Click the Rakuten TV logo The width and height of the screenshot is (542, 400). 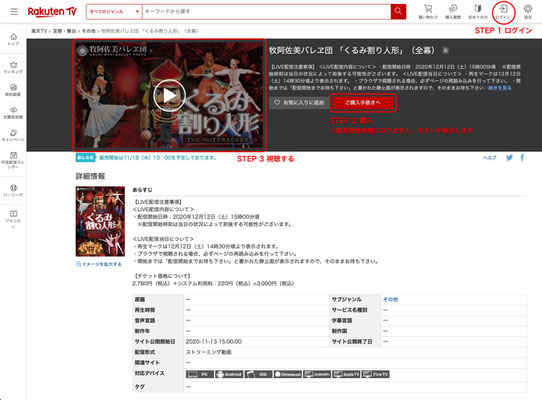[52, 12]
